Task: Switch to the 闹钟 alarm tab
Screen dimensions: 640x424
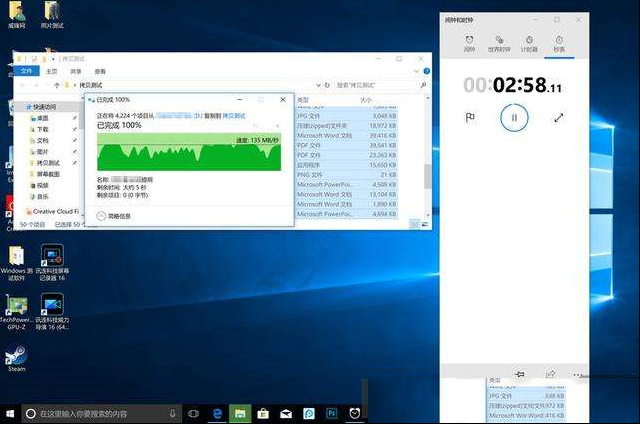Action: pyautogui.click(x=469, y=43)
